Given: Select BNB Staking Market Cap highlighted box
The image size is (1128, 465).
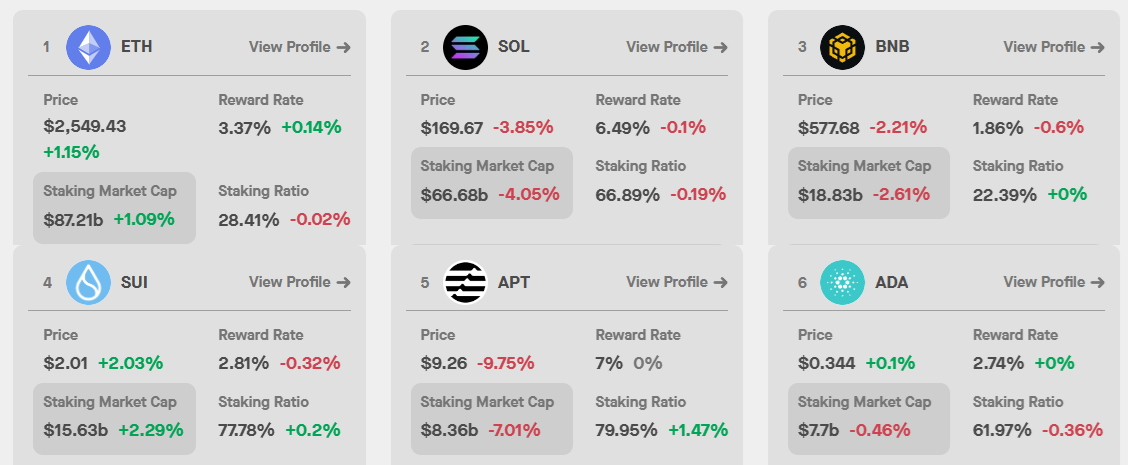Looking at the screenshot, I should 868,183.
